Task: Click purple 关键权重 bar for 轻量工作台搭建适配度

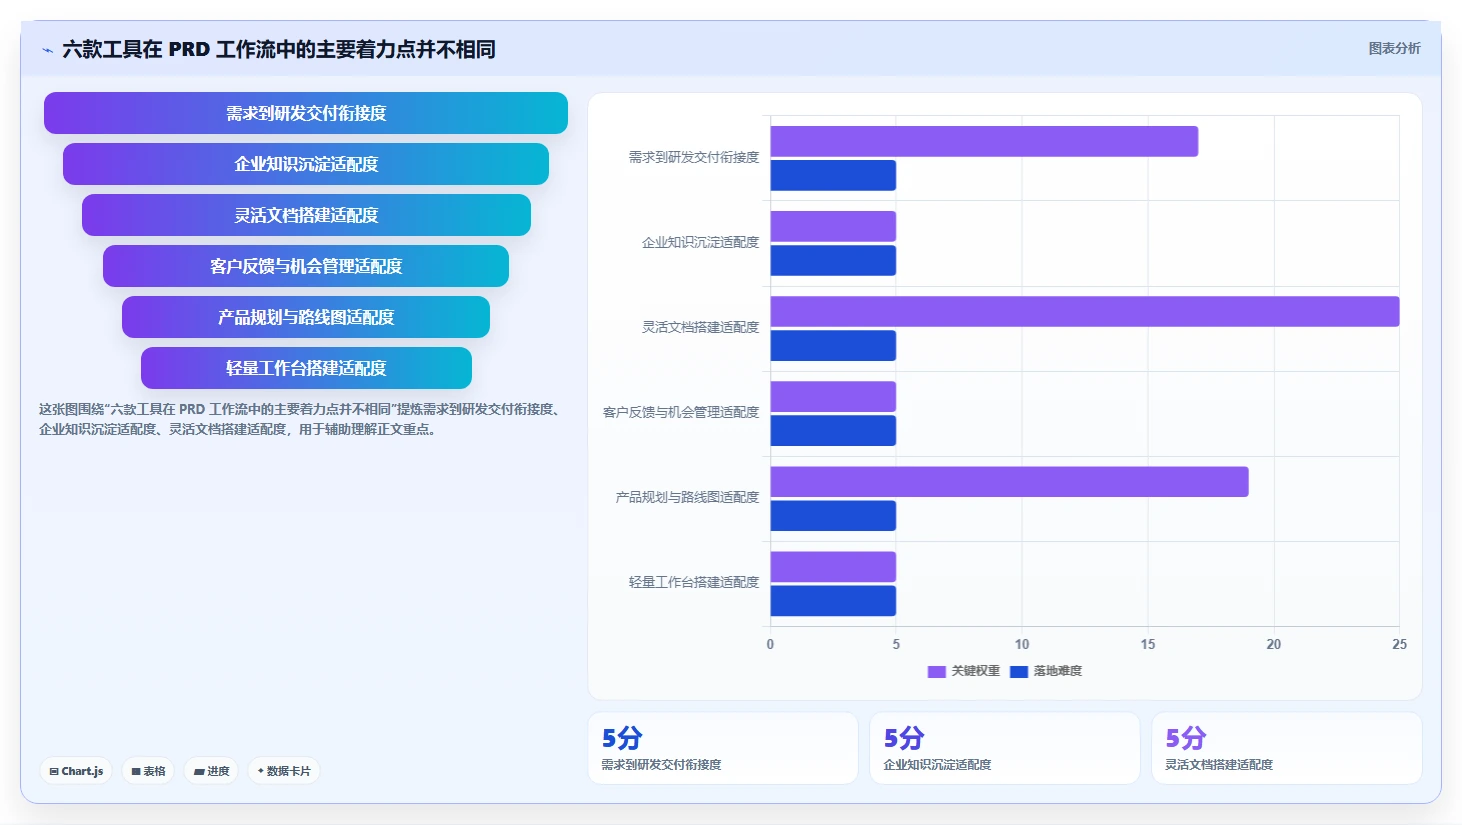Action: pyautogui.click(x=833, y=566)
